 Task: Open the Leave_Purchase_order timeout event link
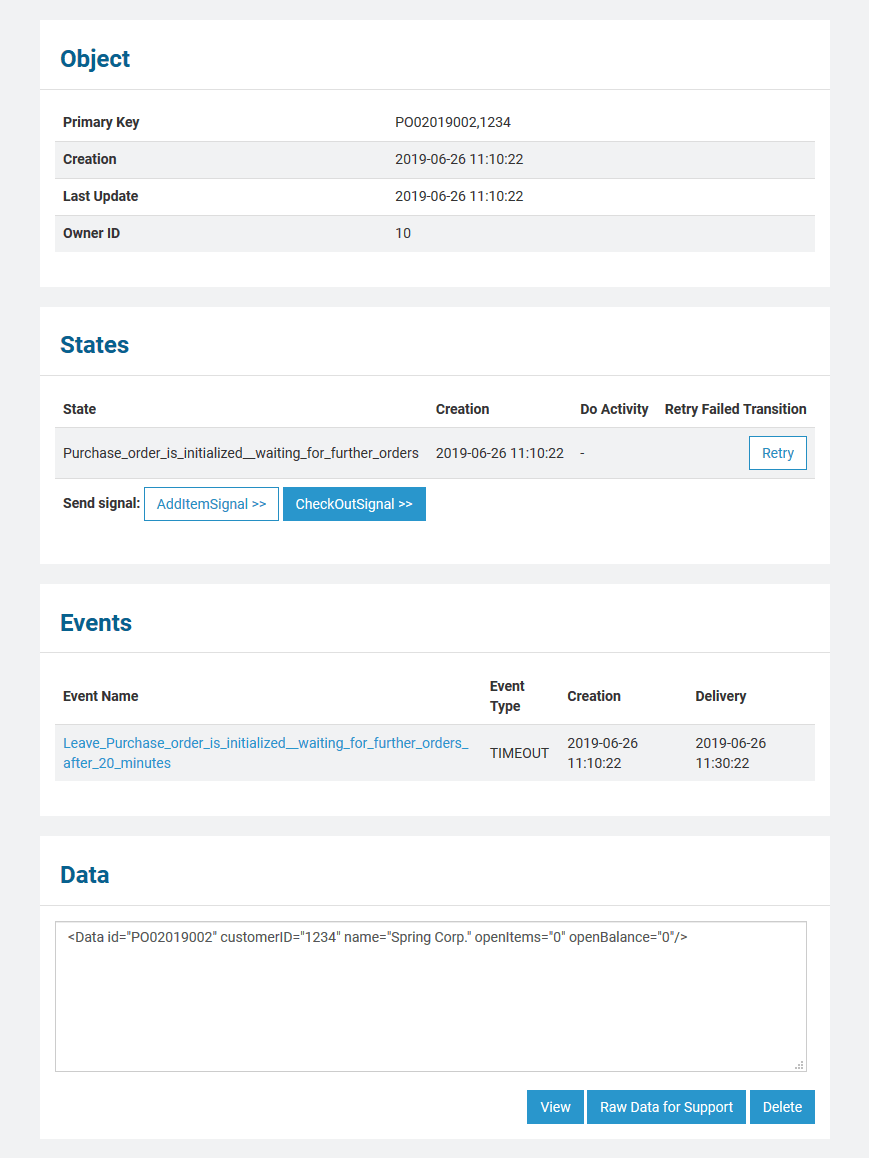(266, 752)
